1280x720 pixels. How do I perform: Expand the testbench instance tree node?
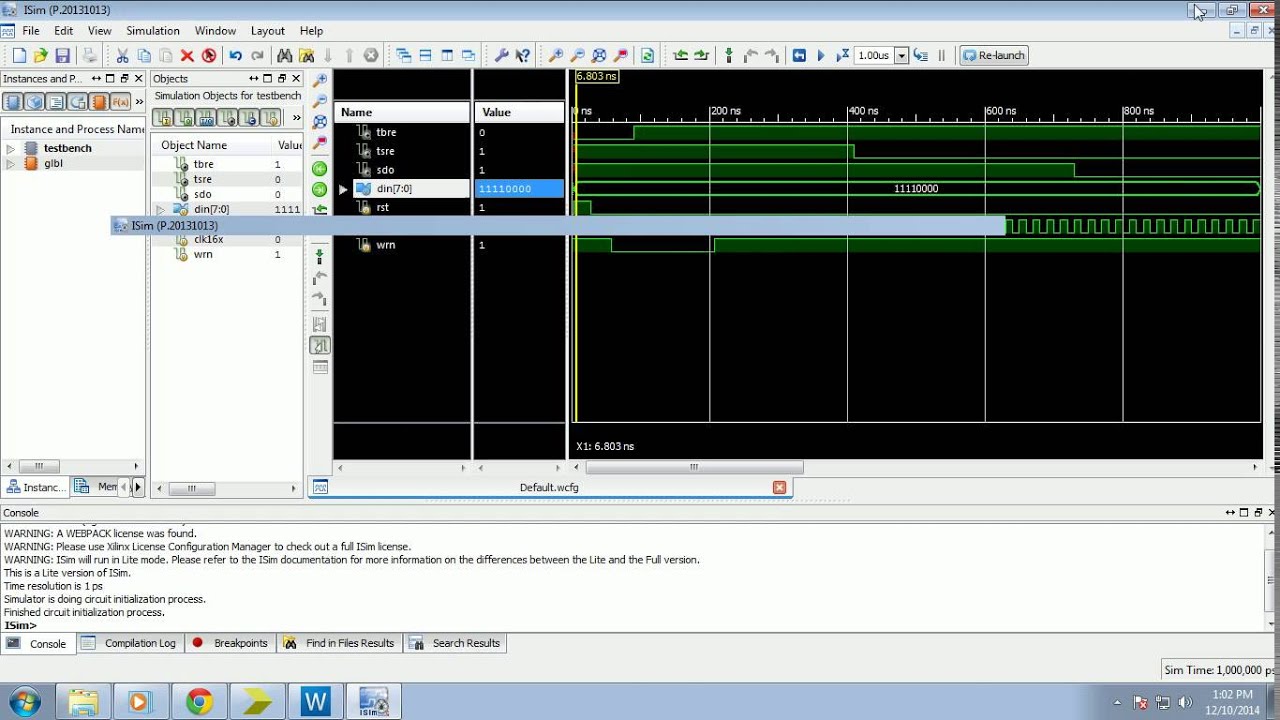(x=11, y=148)
